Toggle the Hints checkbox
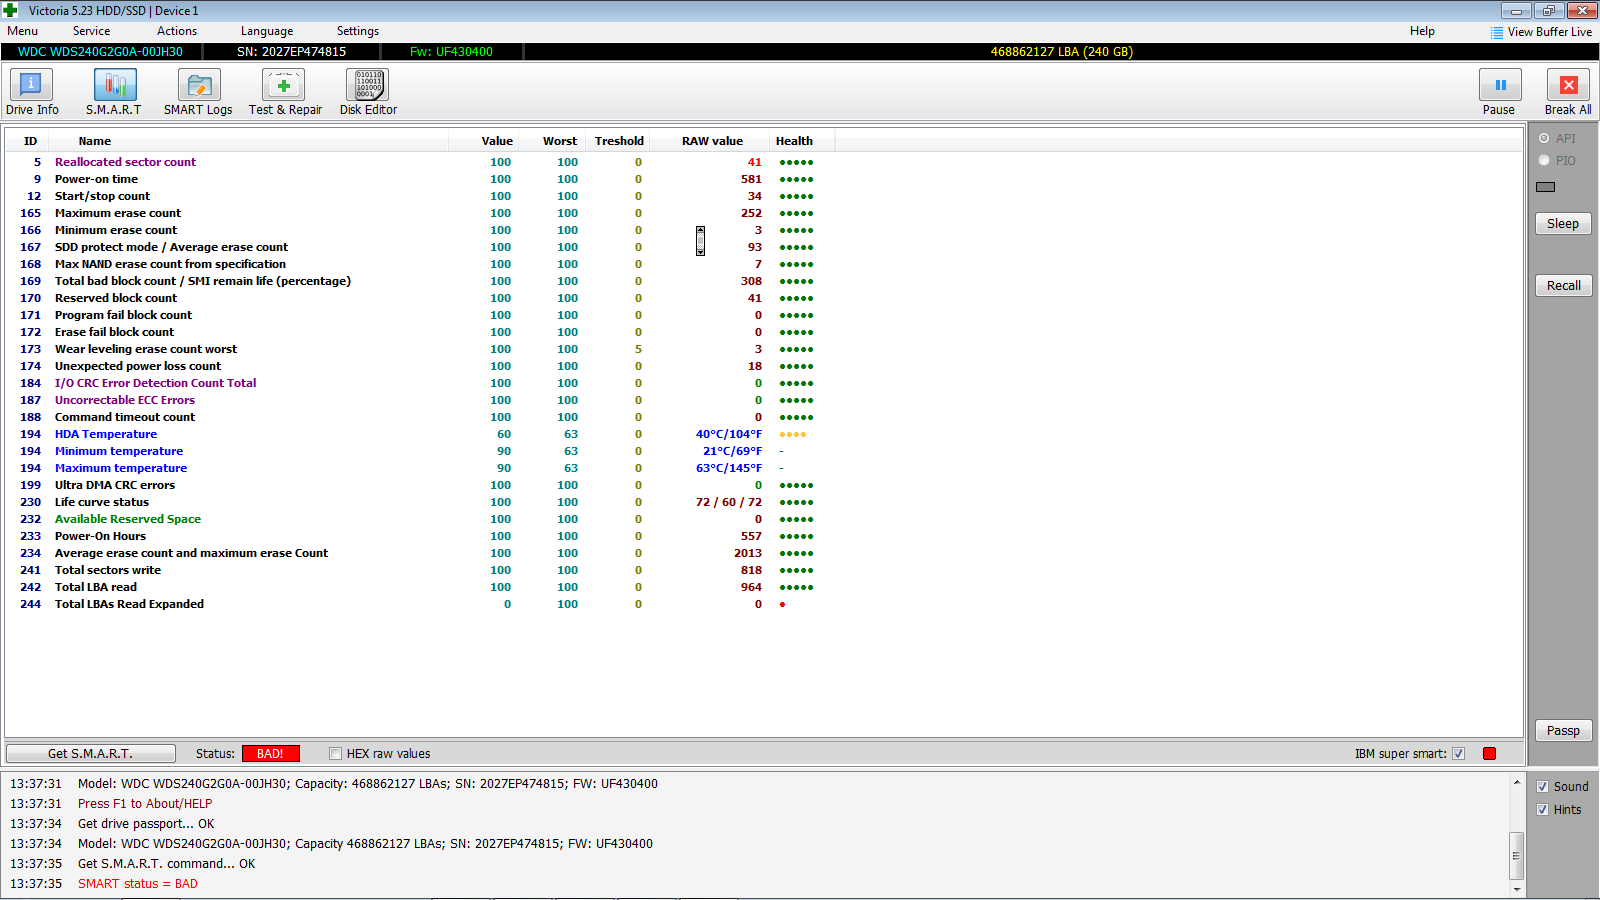Screen dimensions: 1600x900 pyautogui.click(x=1543, y=810)
